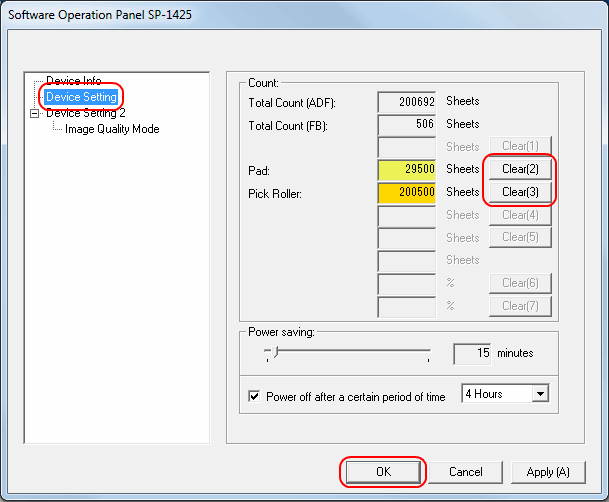Click the Total Count (ADF) value field

[407, 102]
